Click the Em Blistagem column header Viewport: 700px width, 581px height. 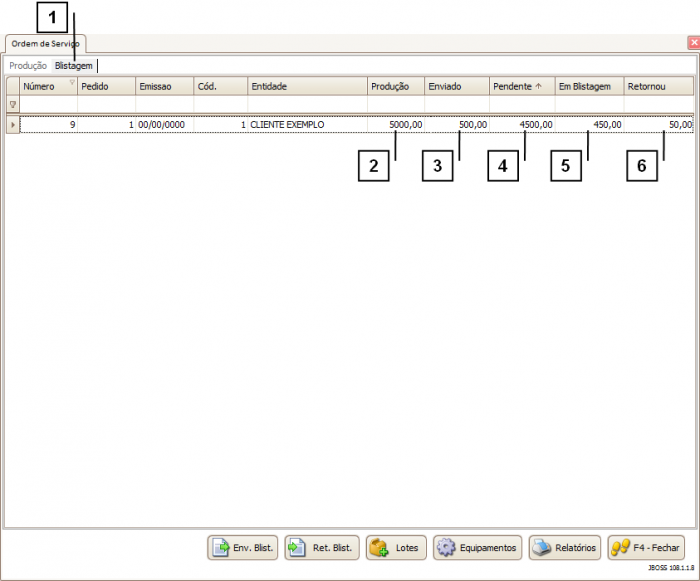(x=589, y=87)
